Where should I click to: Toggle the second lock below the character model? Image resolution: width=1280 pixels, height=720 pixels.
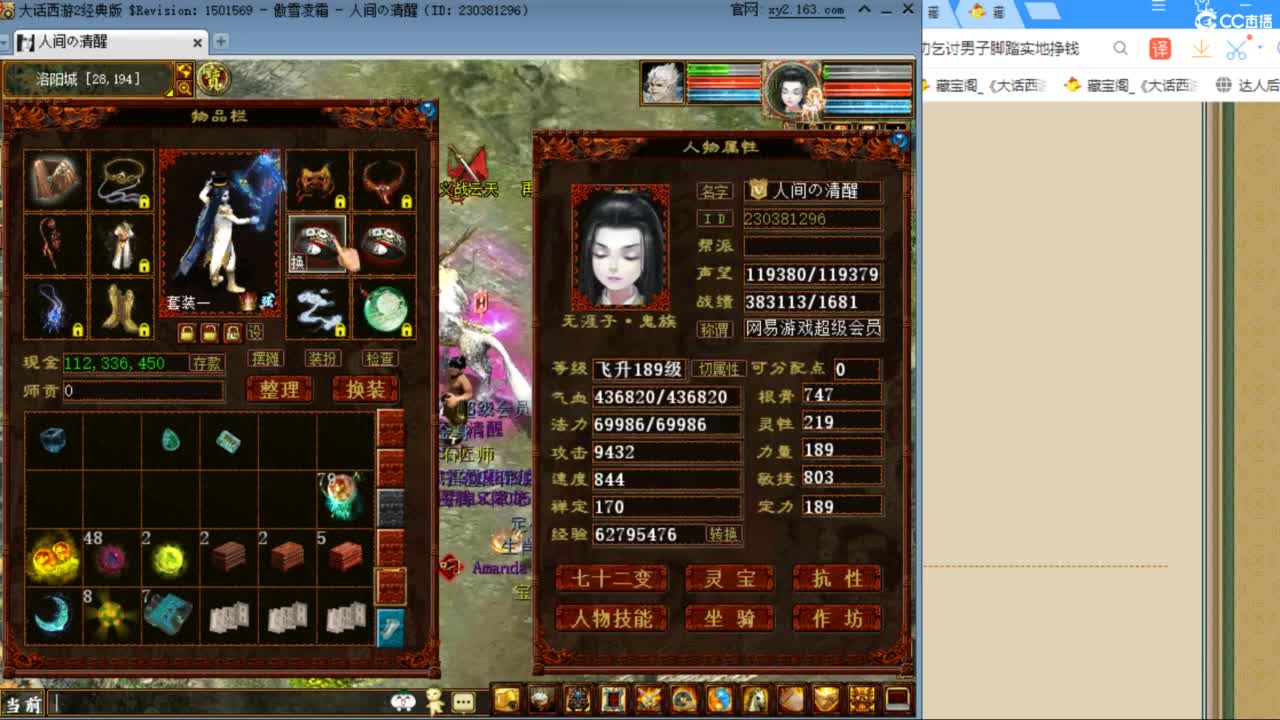(209, 332)
